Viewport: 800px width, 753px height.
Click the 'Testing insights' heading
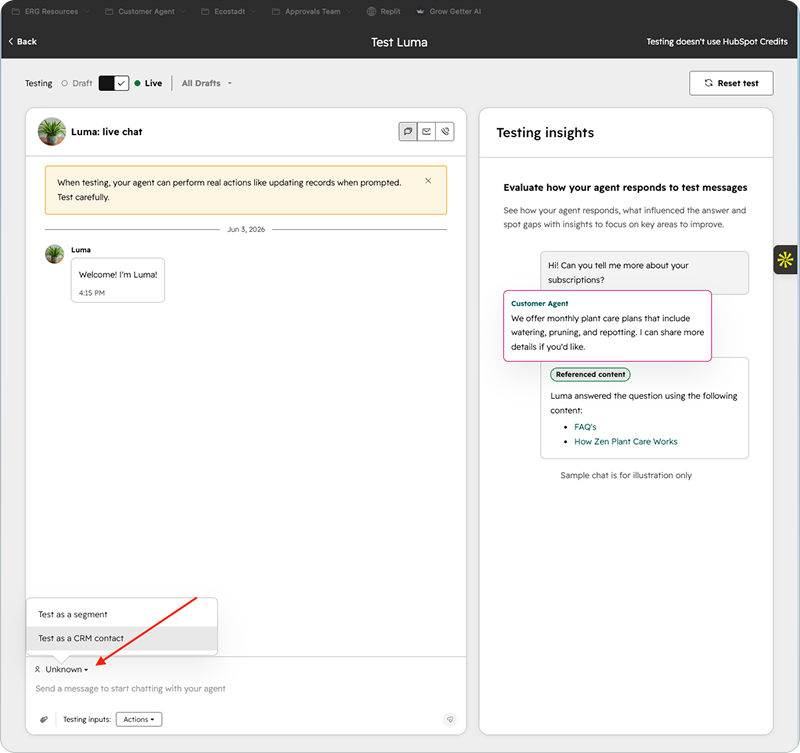pyautogui.click(x=545, y=133)
